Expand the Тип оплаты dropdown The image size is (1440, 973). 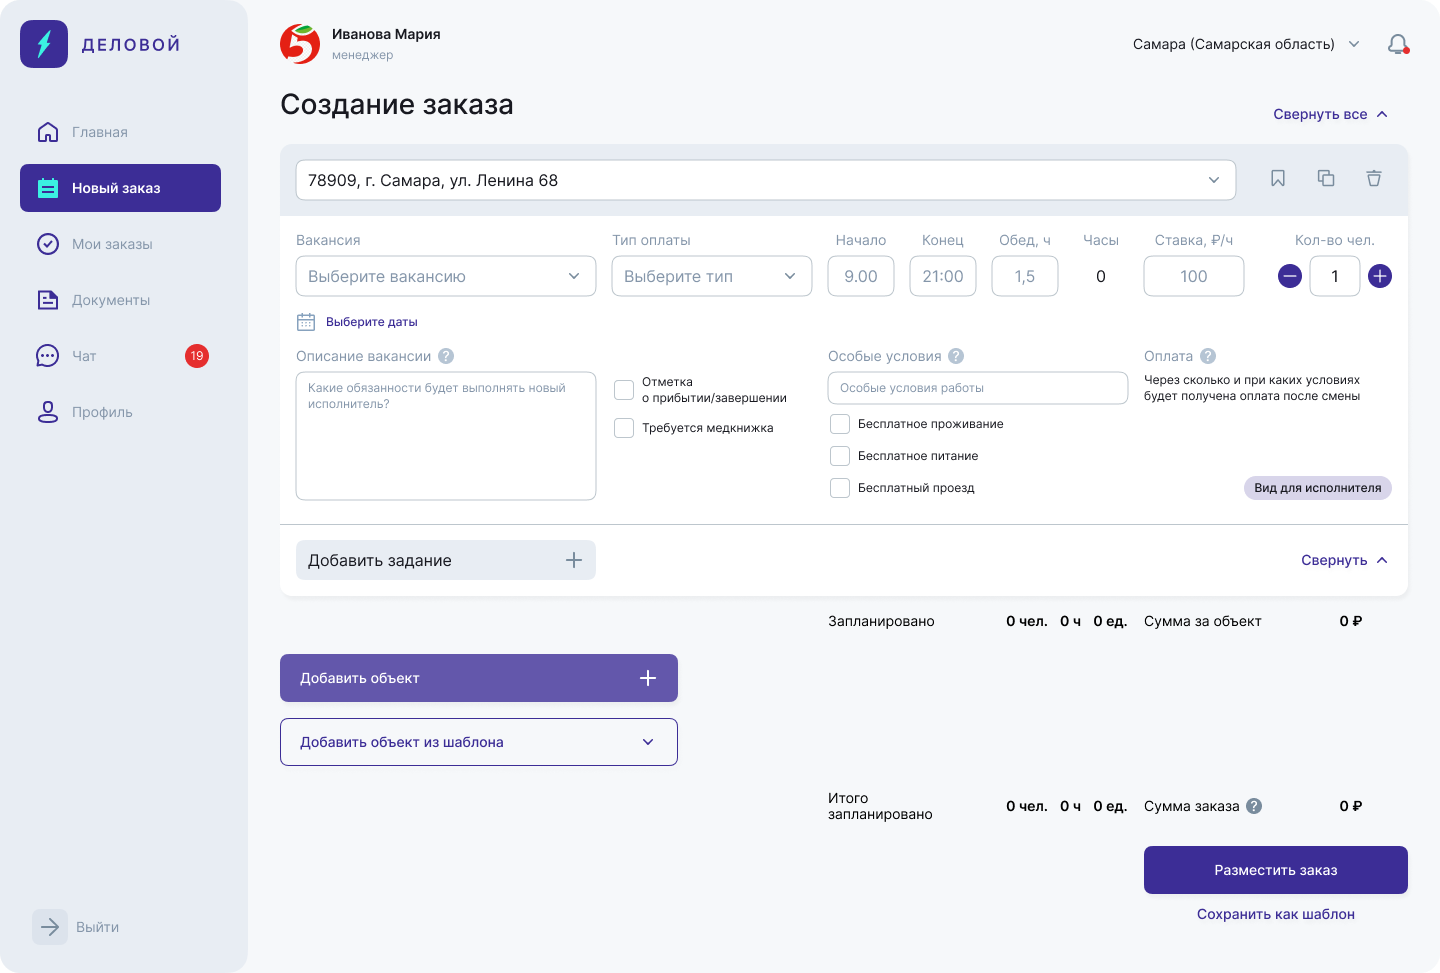[x=711, y=276]
